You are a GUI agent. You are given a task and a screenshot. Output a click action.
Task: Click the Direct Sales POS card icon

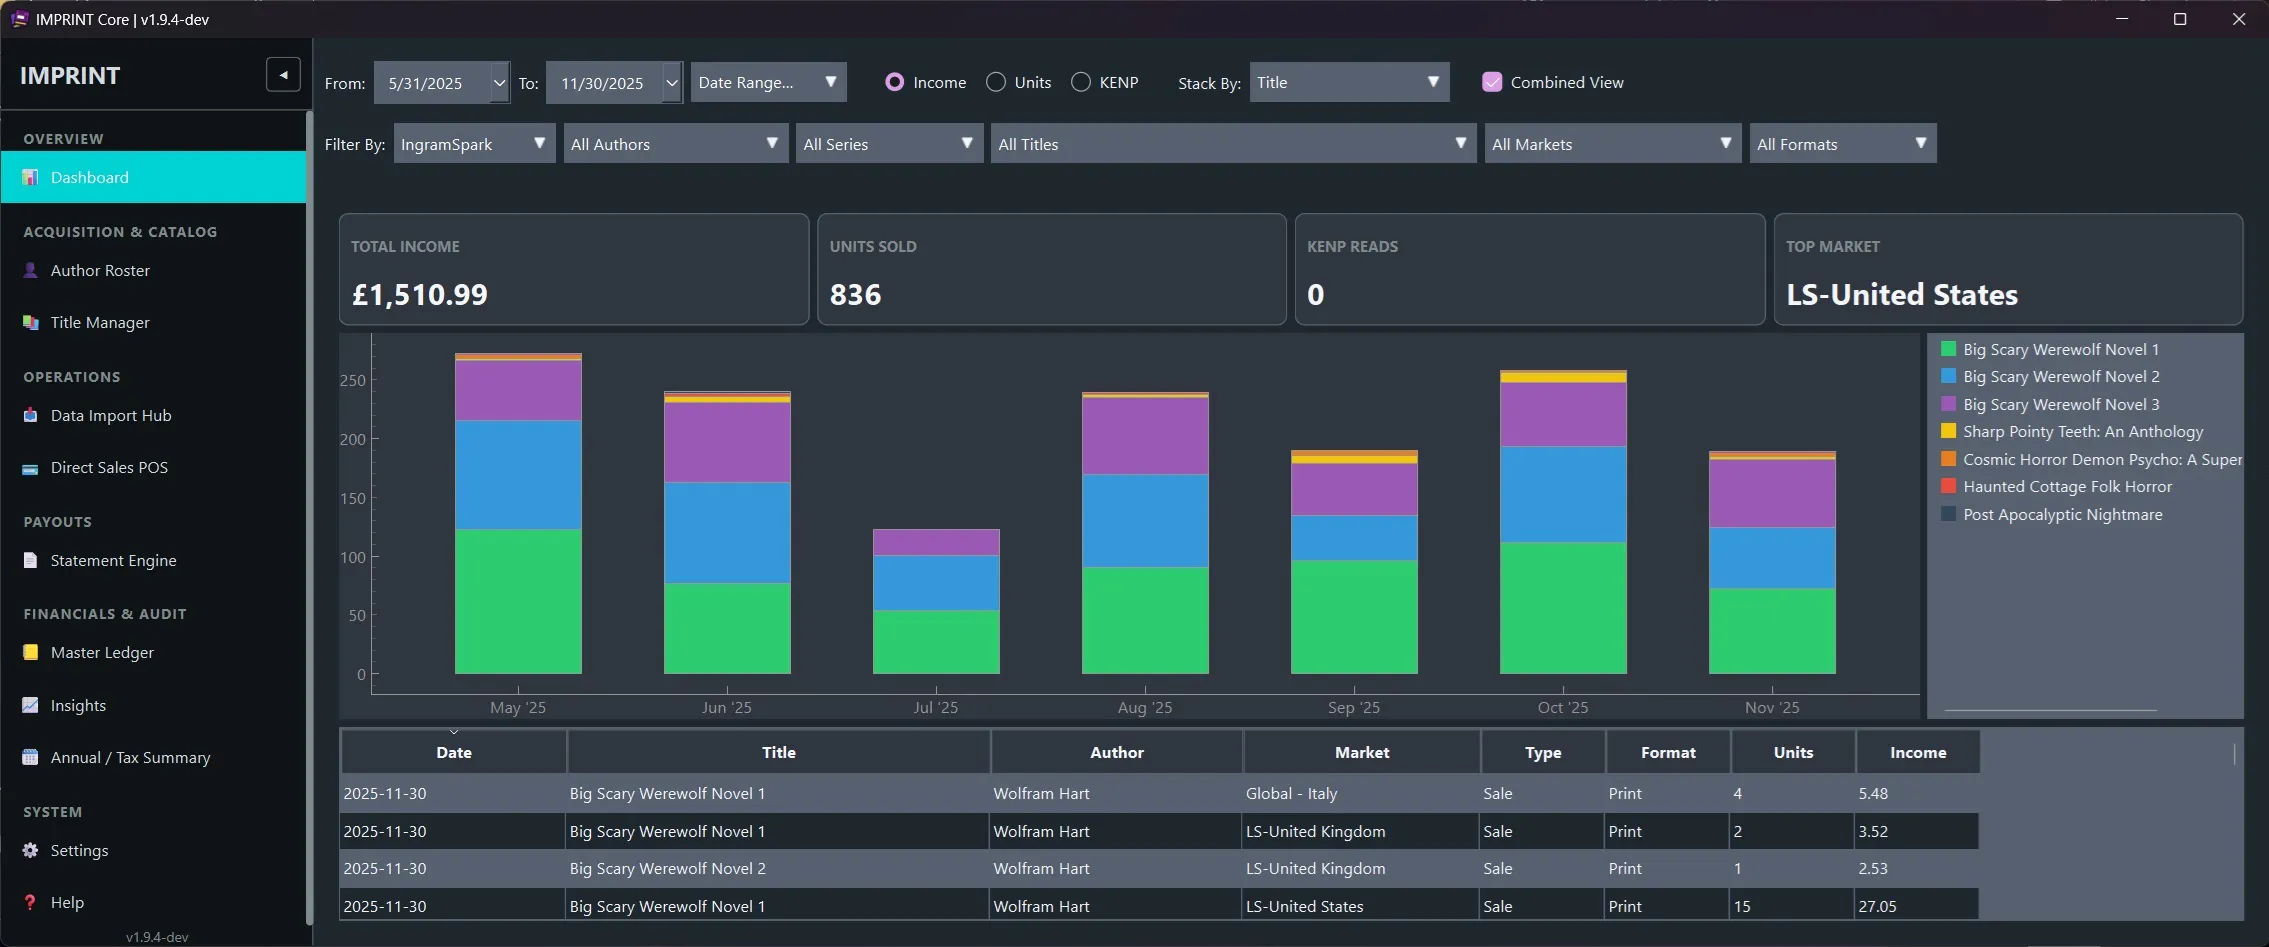[31, 467]
